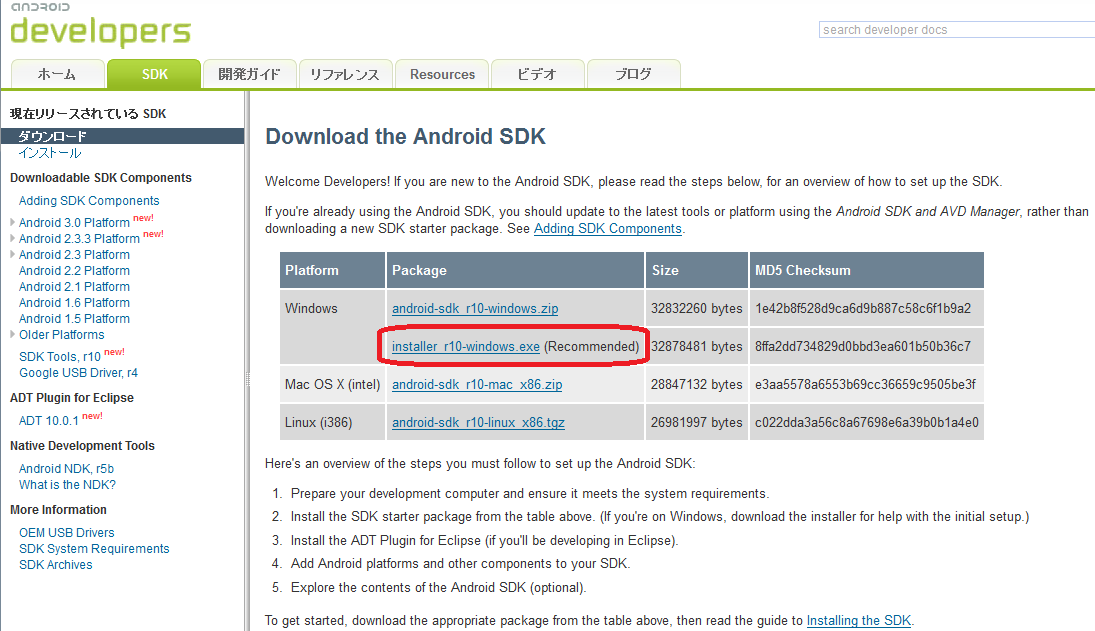Screen dimensions: 1095x631
Task: Click the Size column header
Action: 696,270
